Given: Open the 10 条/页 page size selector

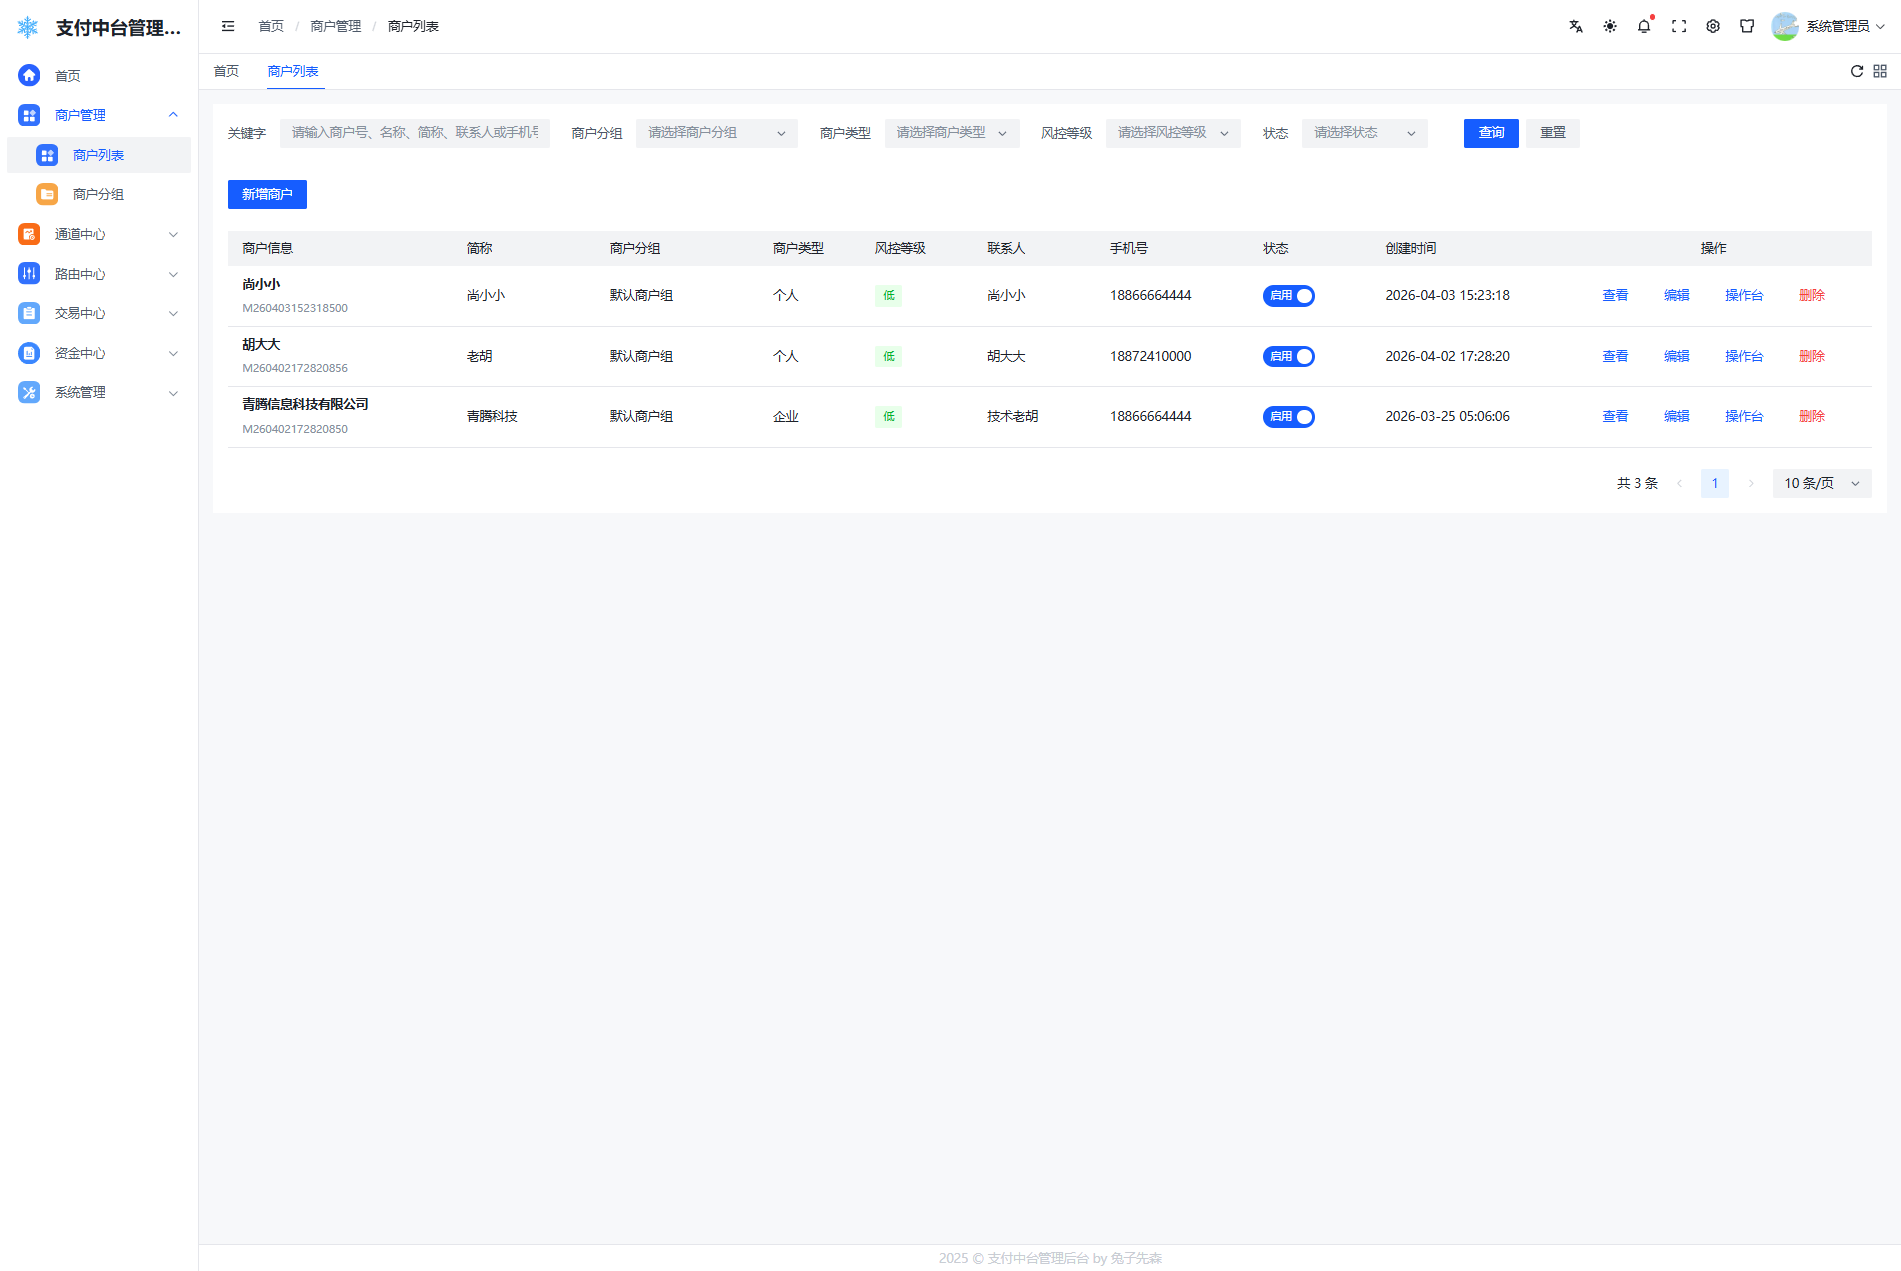Looking at the screenshot, I should click(1821, 484).
